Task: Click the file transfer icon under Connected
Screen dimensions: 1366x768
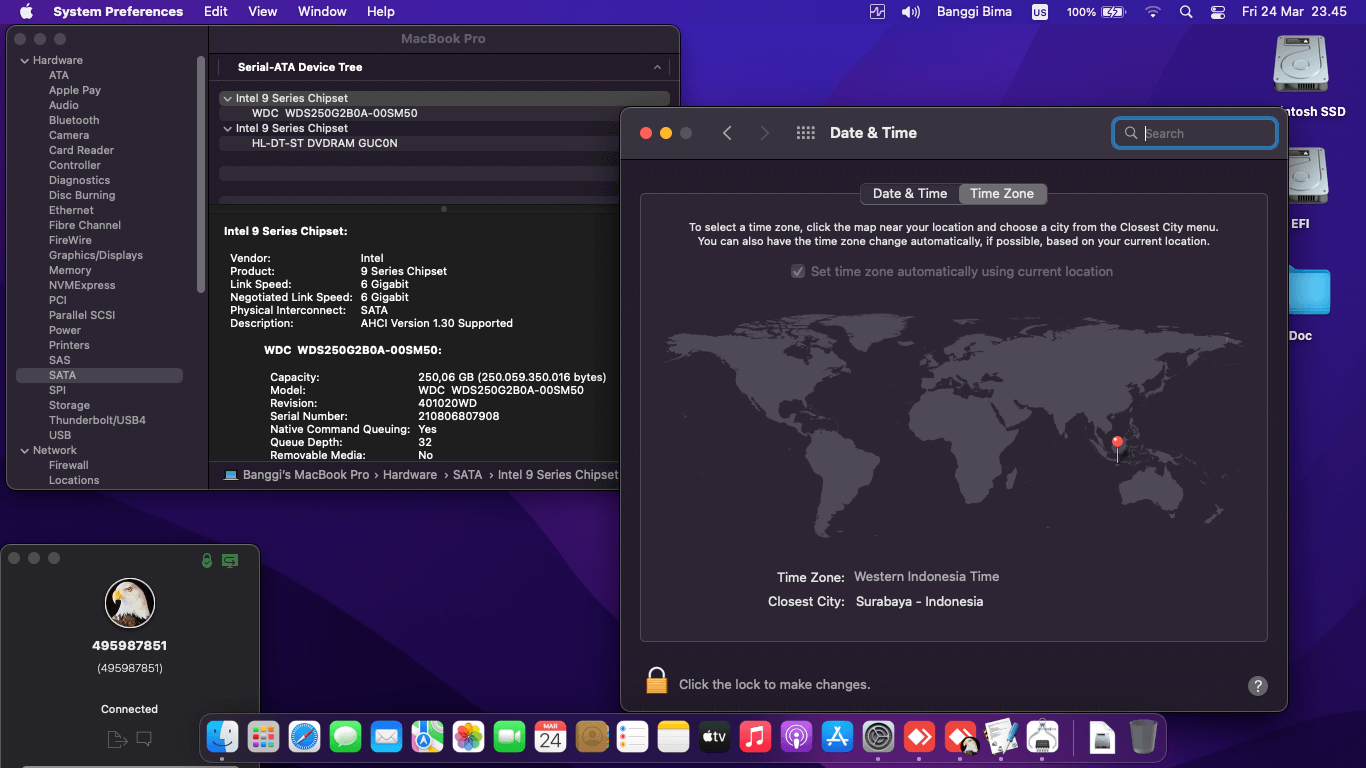Action: click(117, 739)
